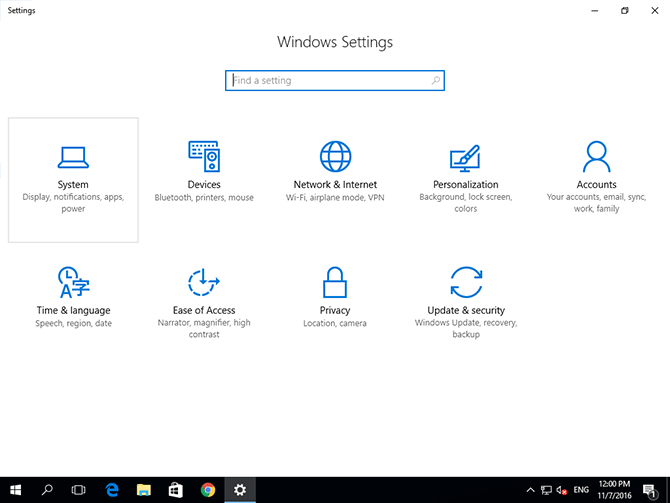Click the Network & Internet label
This screenshot has height=503, width=670.
pyautogui.click(x=335, y=185)
